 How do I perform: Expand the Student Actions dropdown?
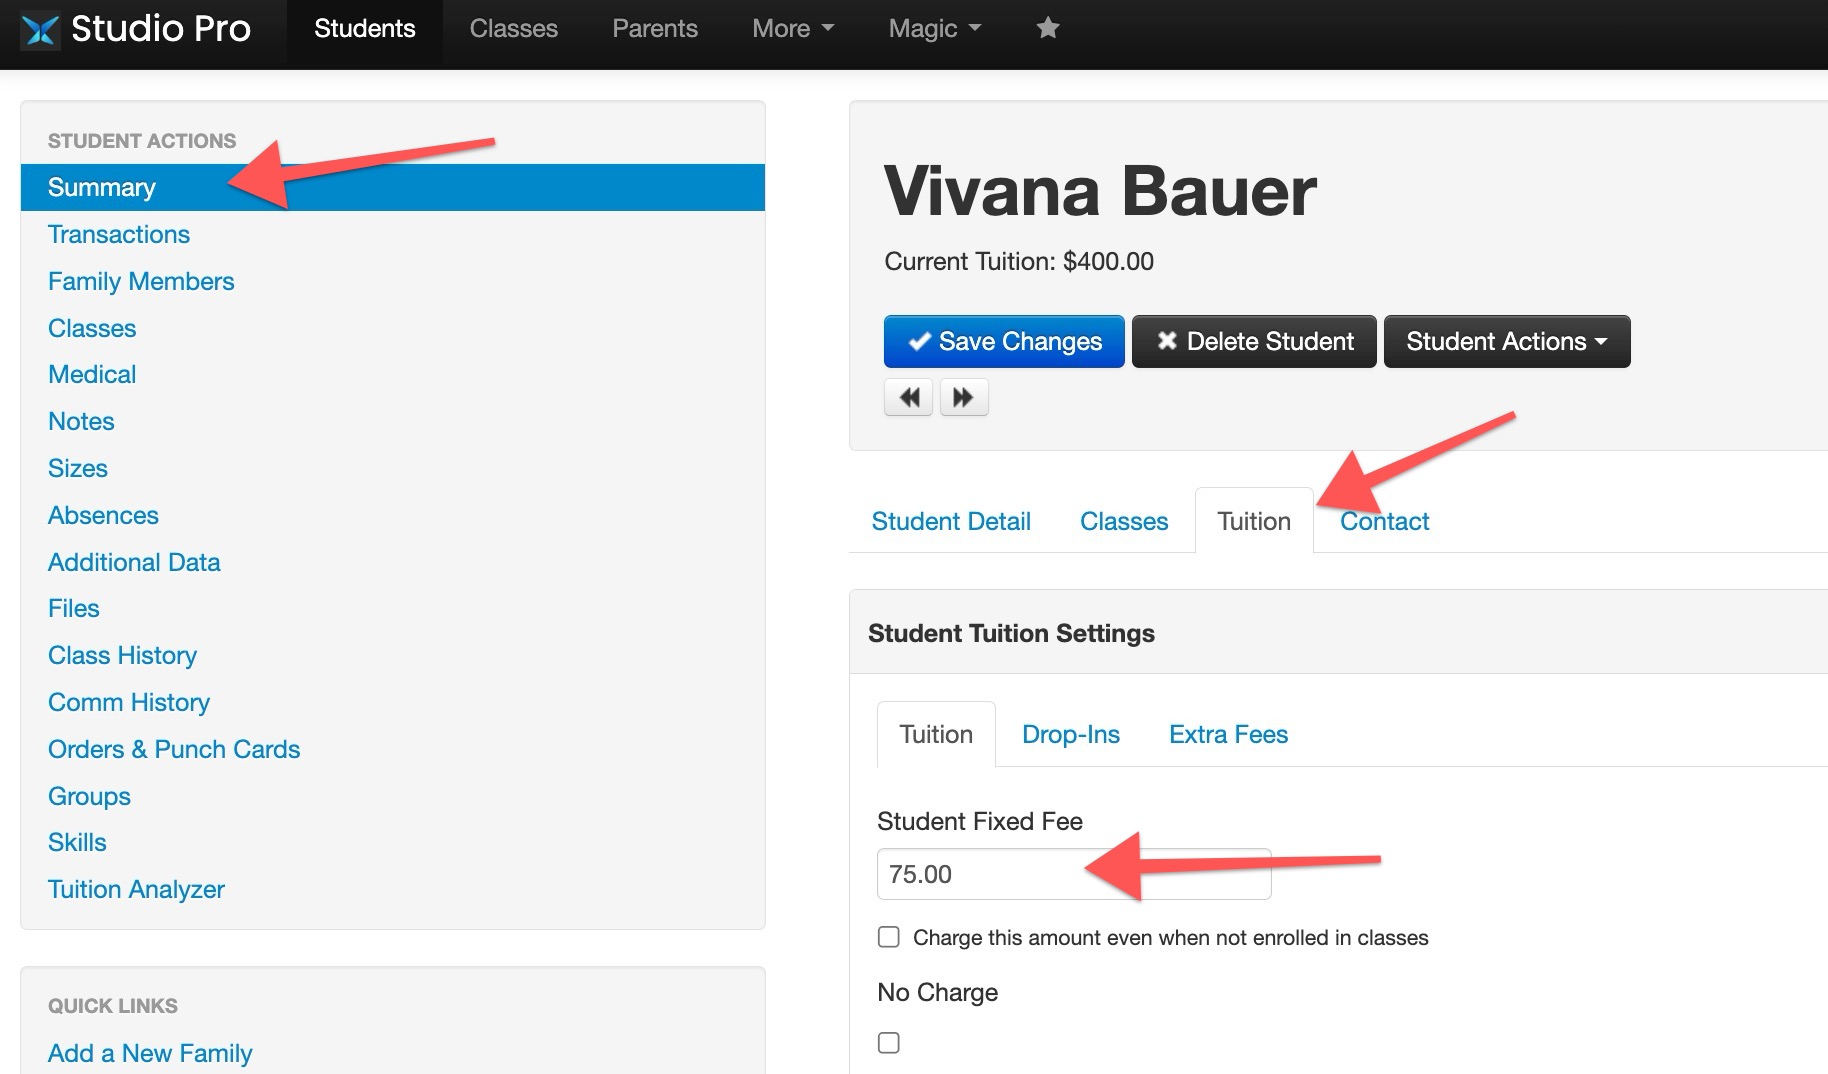1507,341
